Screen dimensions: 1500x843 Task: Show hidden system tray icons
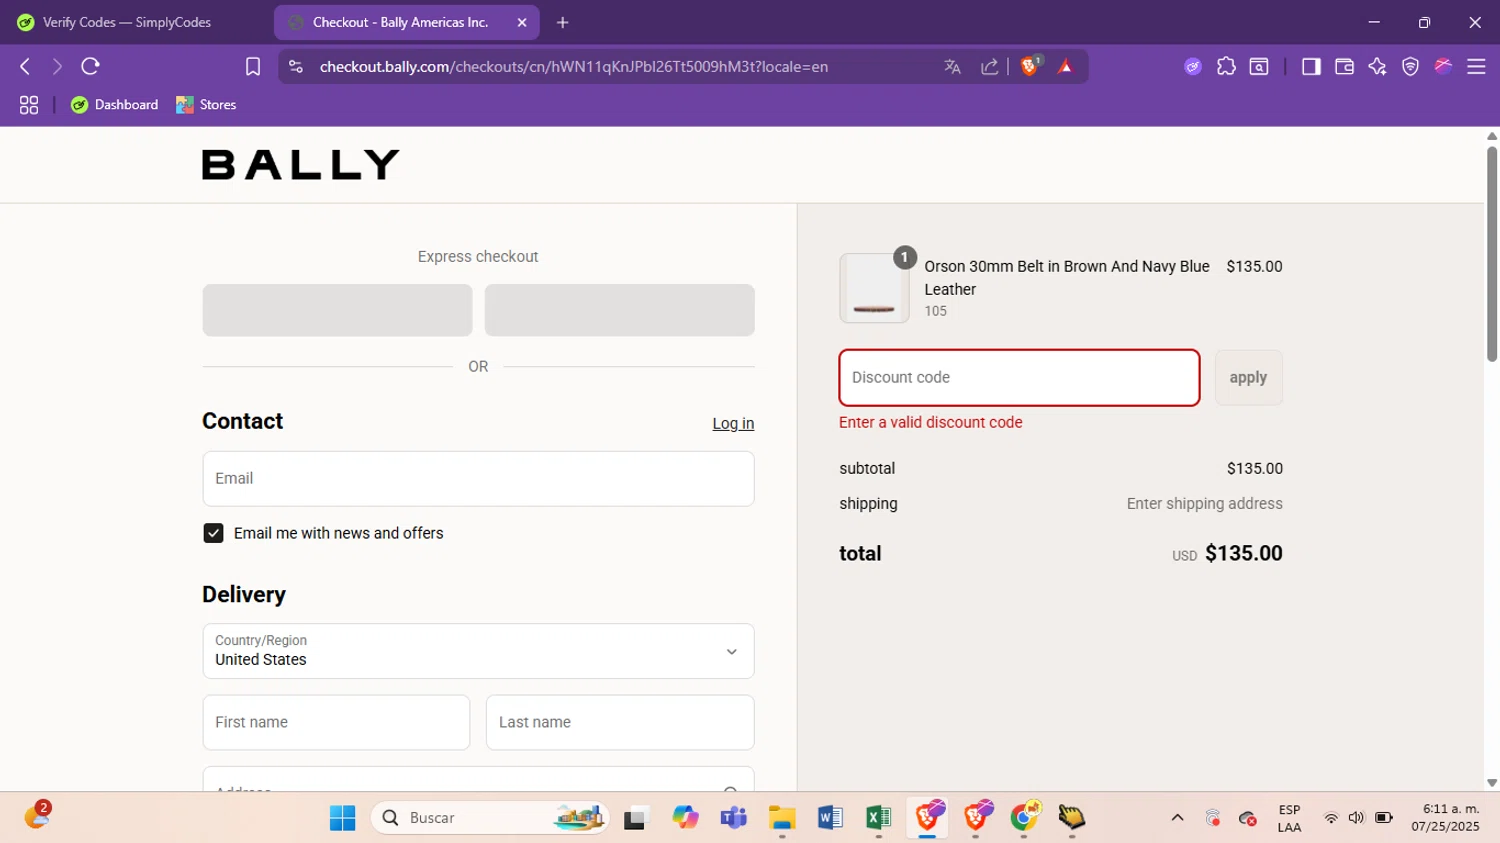1177,818
